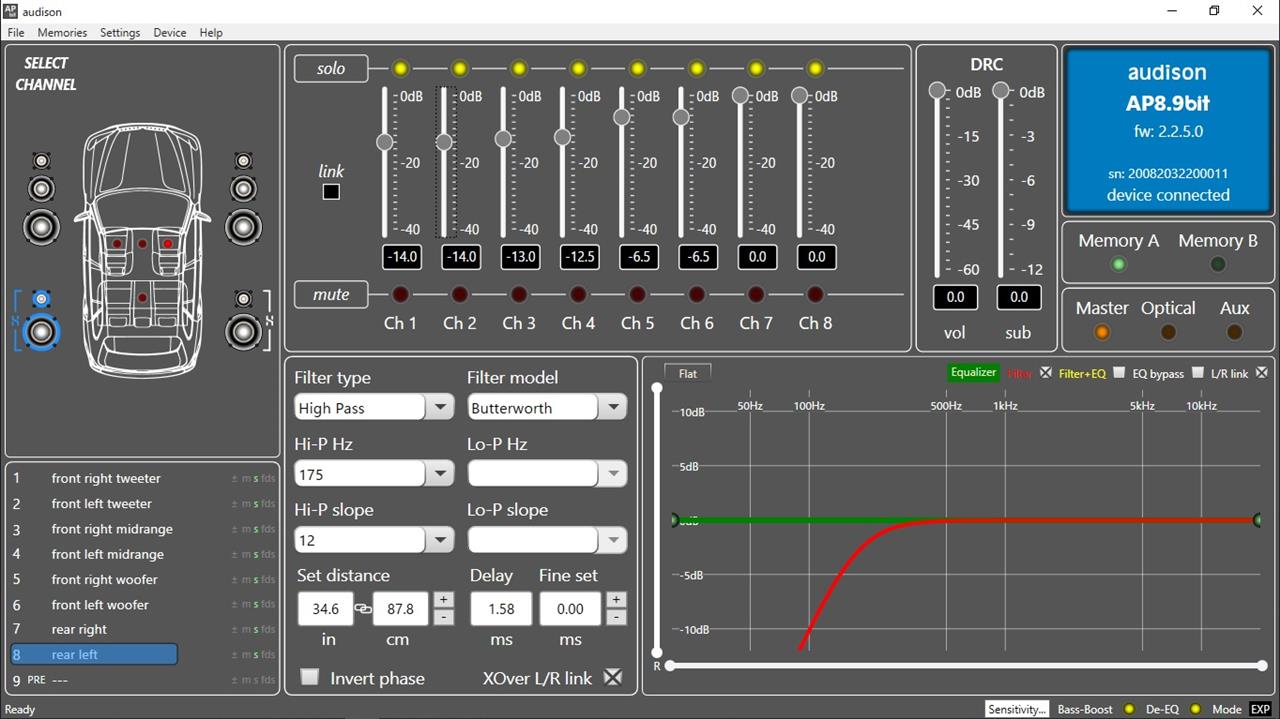Select the Master input source
Image resolution: width=1280 pixels, height=719 pixels.
tap(1102, 332)
